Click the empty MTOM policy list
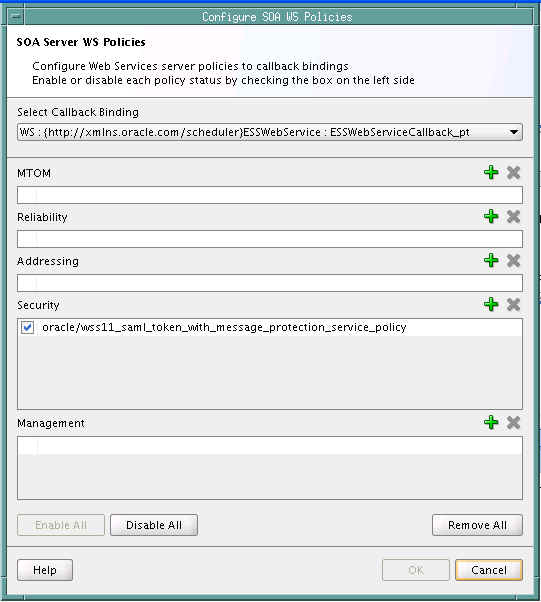 click(270, 195)
